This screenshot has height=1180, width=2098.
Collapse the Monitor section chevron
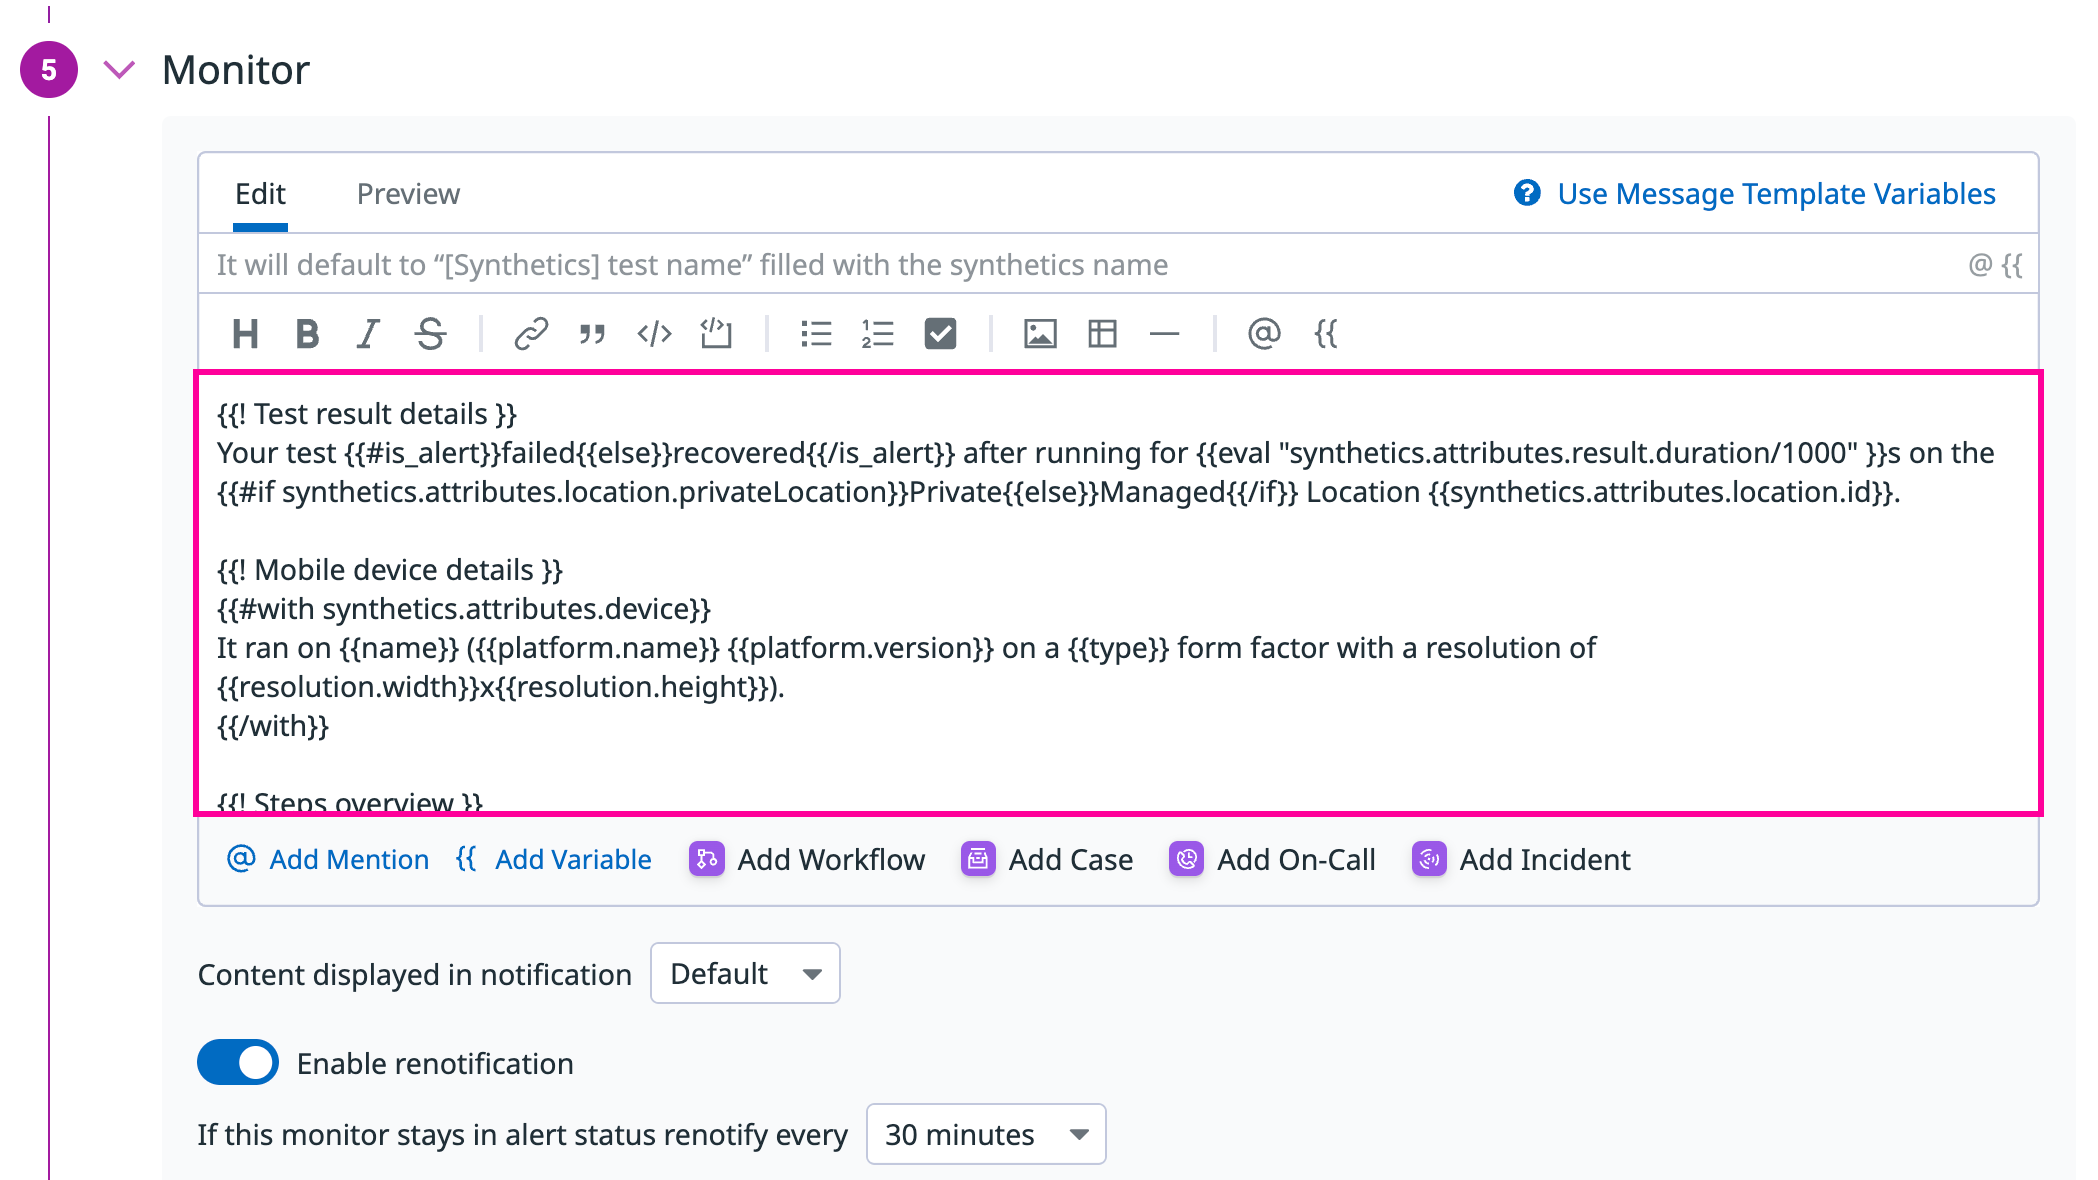[x=119, y=70]
